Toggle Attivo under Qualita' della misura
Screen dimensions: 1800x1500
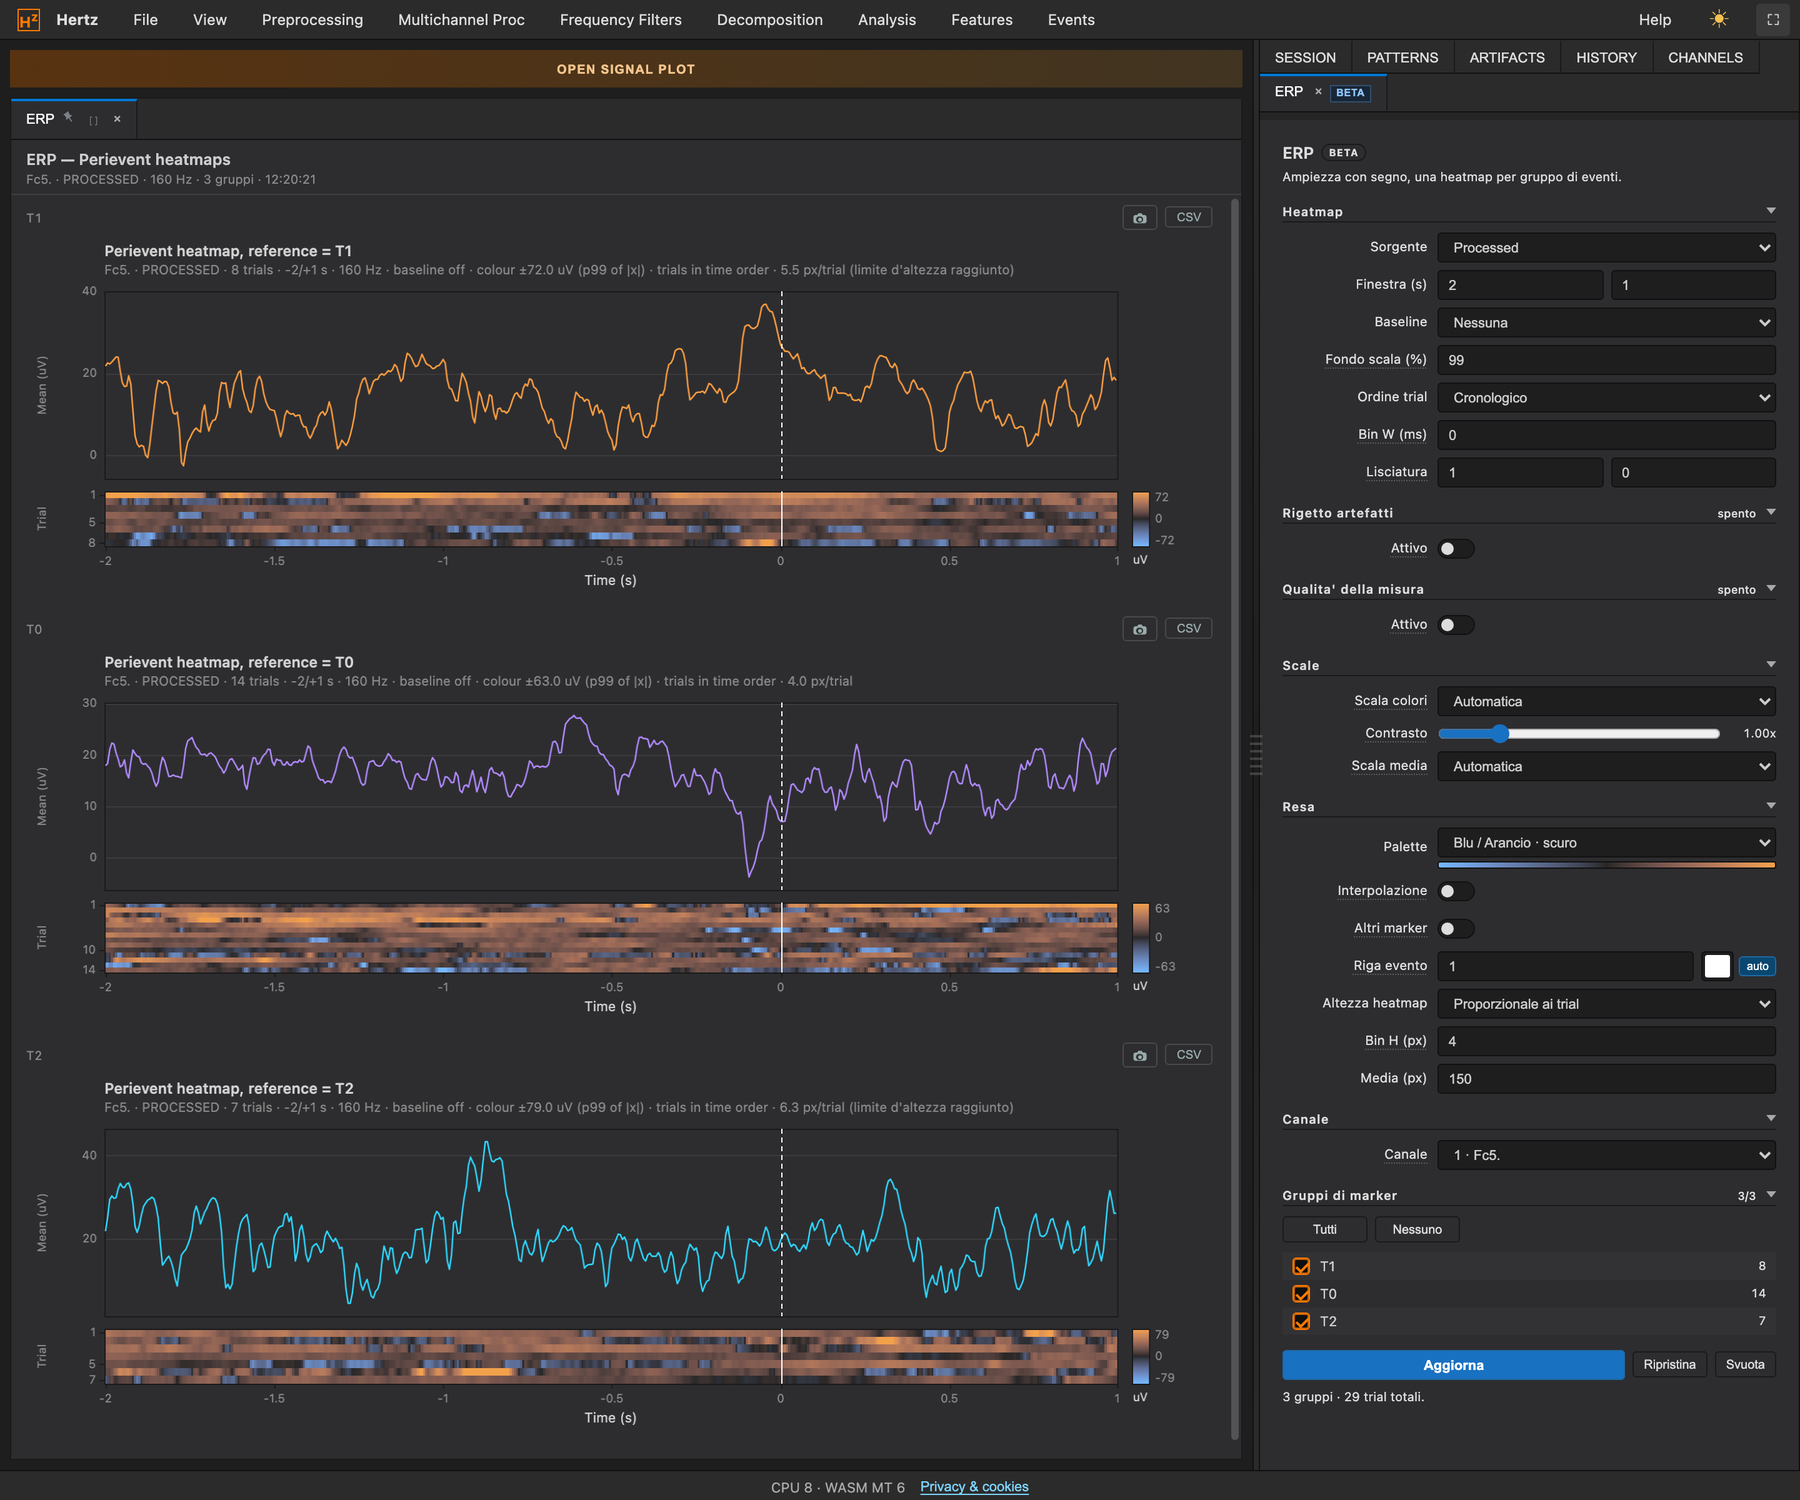(x=1456, y=625)
